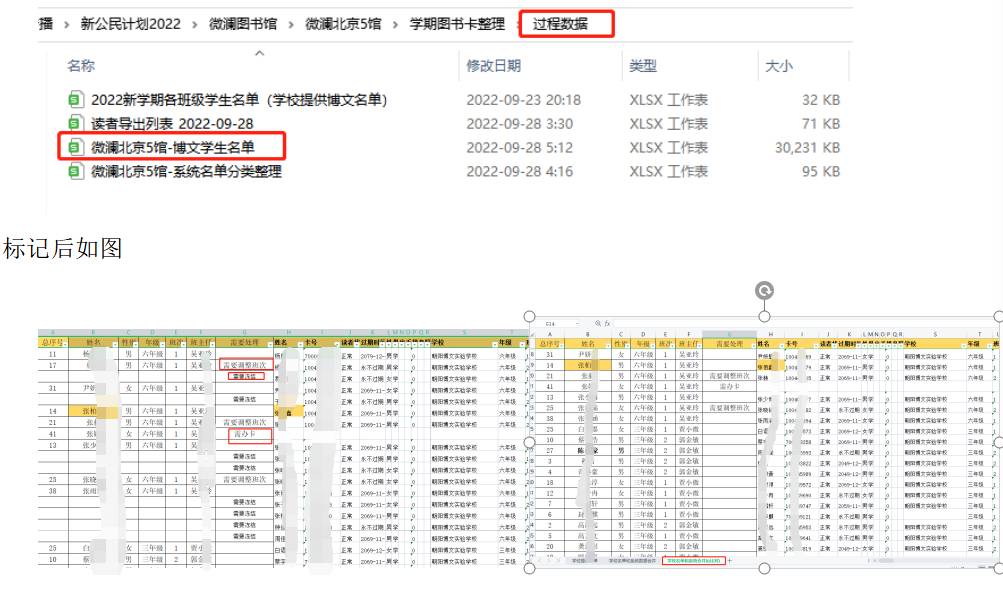Viewport: 1003px width, 609px height.
Task: Navigate to 学期图书卡整理 breadcrumb
Action: (x=457, y=24)
